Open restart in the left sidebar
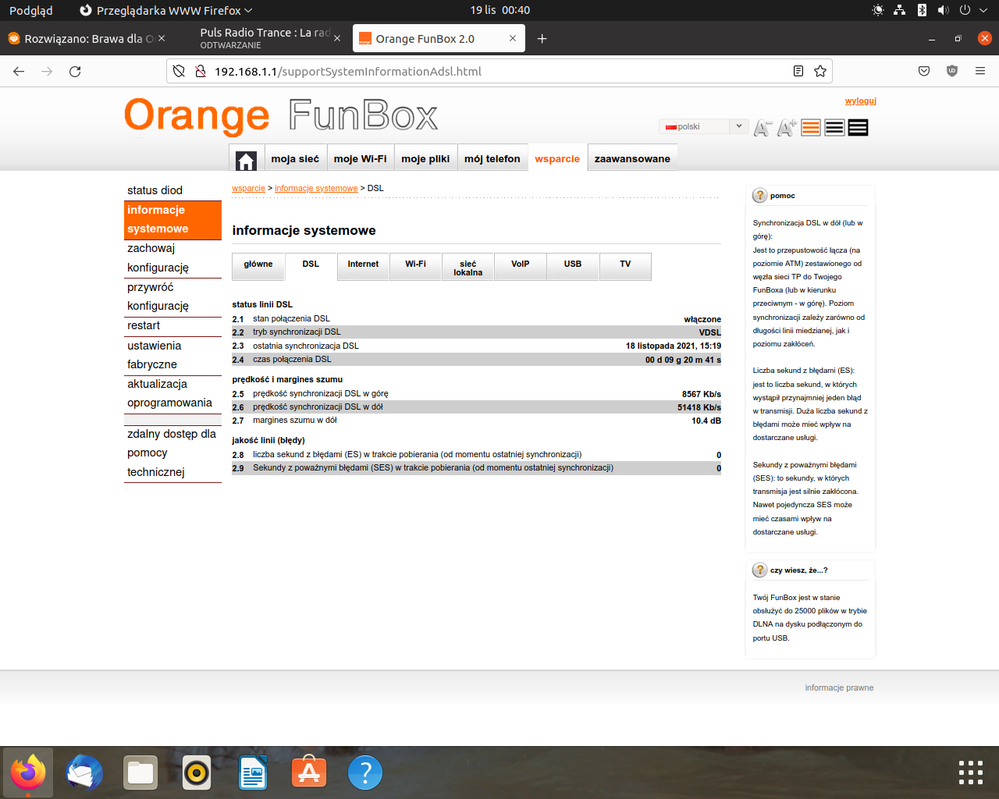 (144, 326)
